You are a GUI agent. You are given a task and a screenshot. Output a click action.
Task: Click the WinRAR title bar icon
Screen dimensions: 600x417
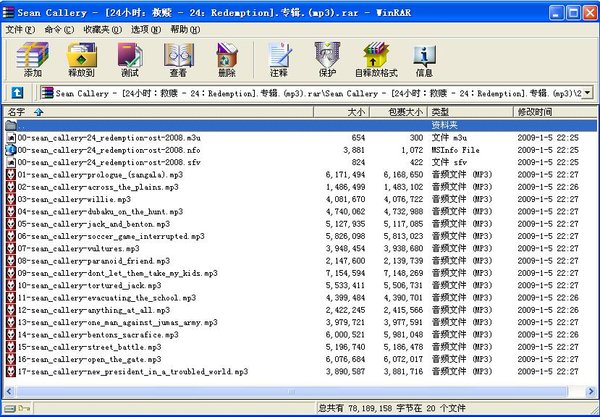[x=8, y=12]
